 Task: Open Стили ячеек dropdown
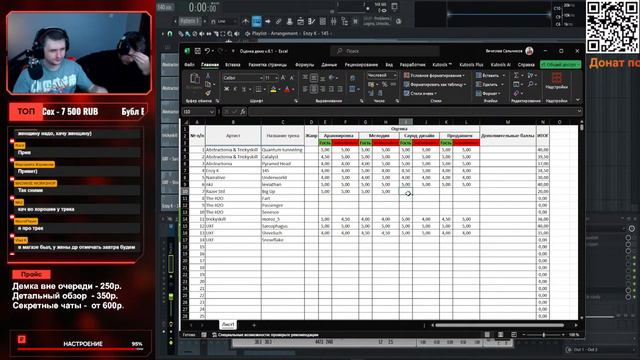click(420, 93)
